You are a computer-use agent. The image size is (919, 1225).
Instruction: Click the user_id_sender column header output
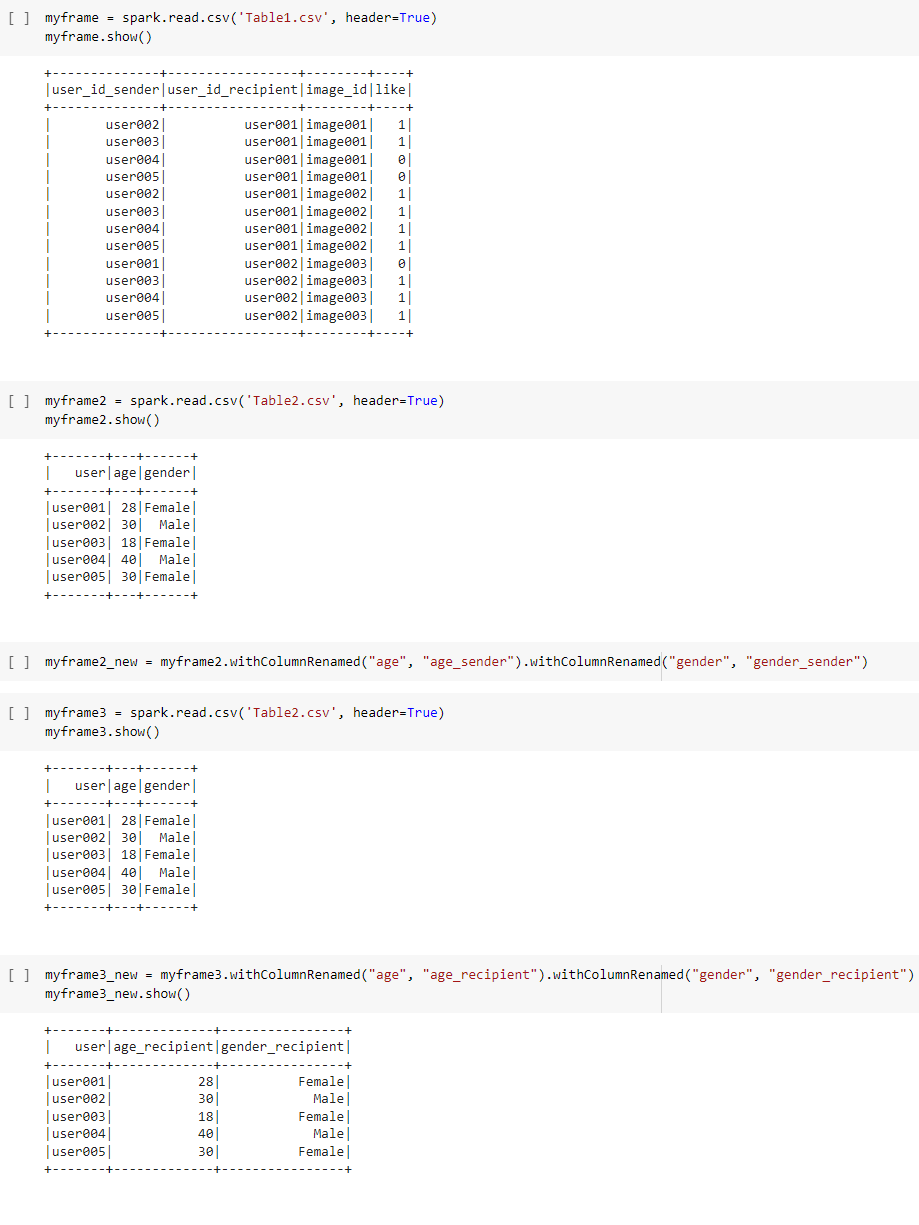pos(106,90)
